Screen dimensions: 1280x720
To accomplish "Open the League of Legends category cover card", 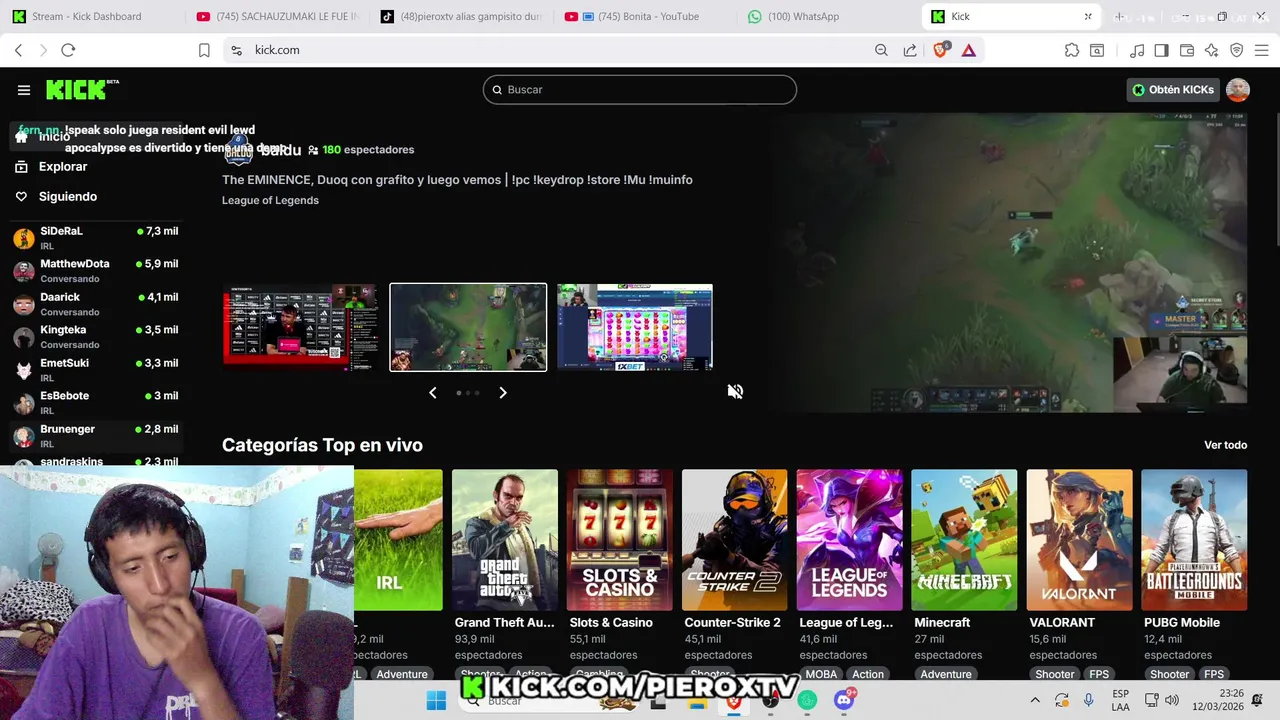I will click(850, 540).
